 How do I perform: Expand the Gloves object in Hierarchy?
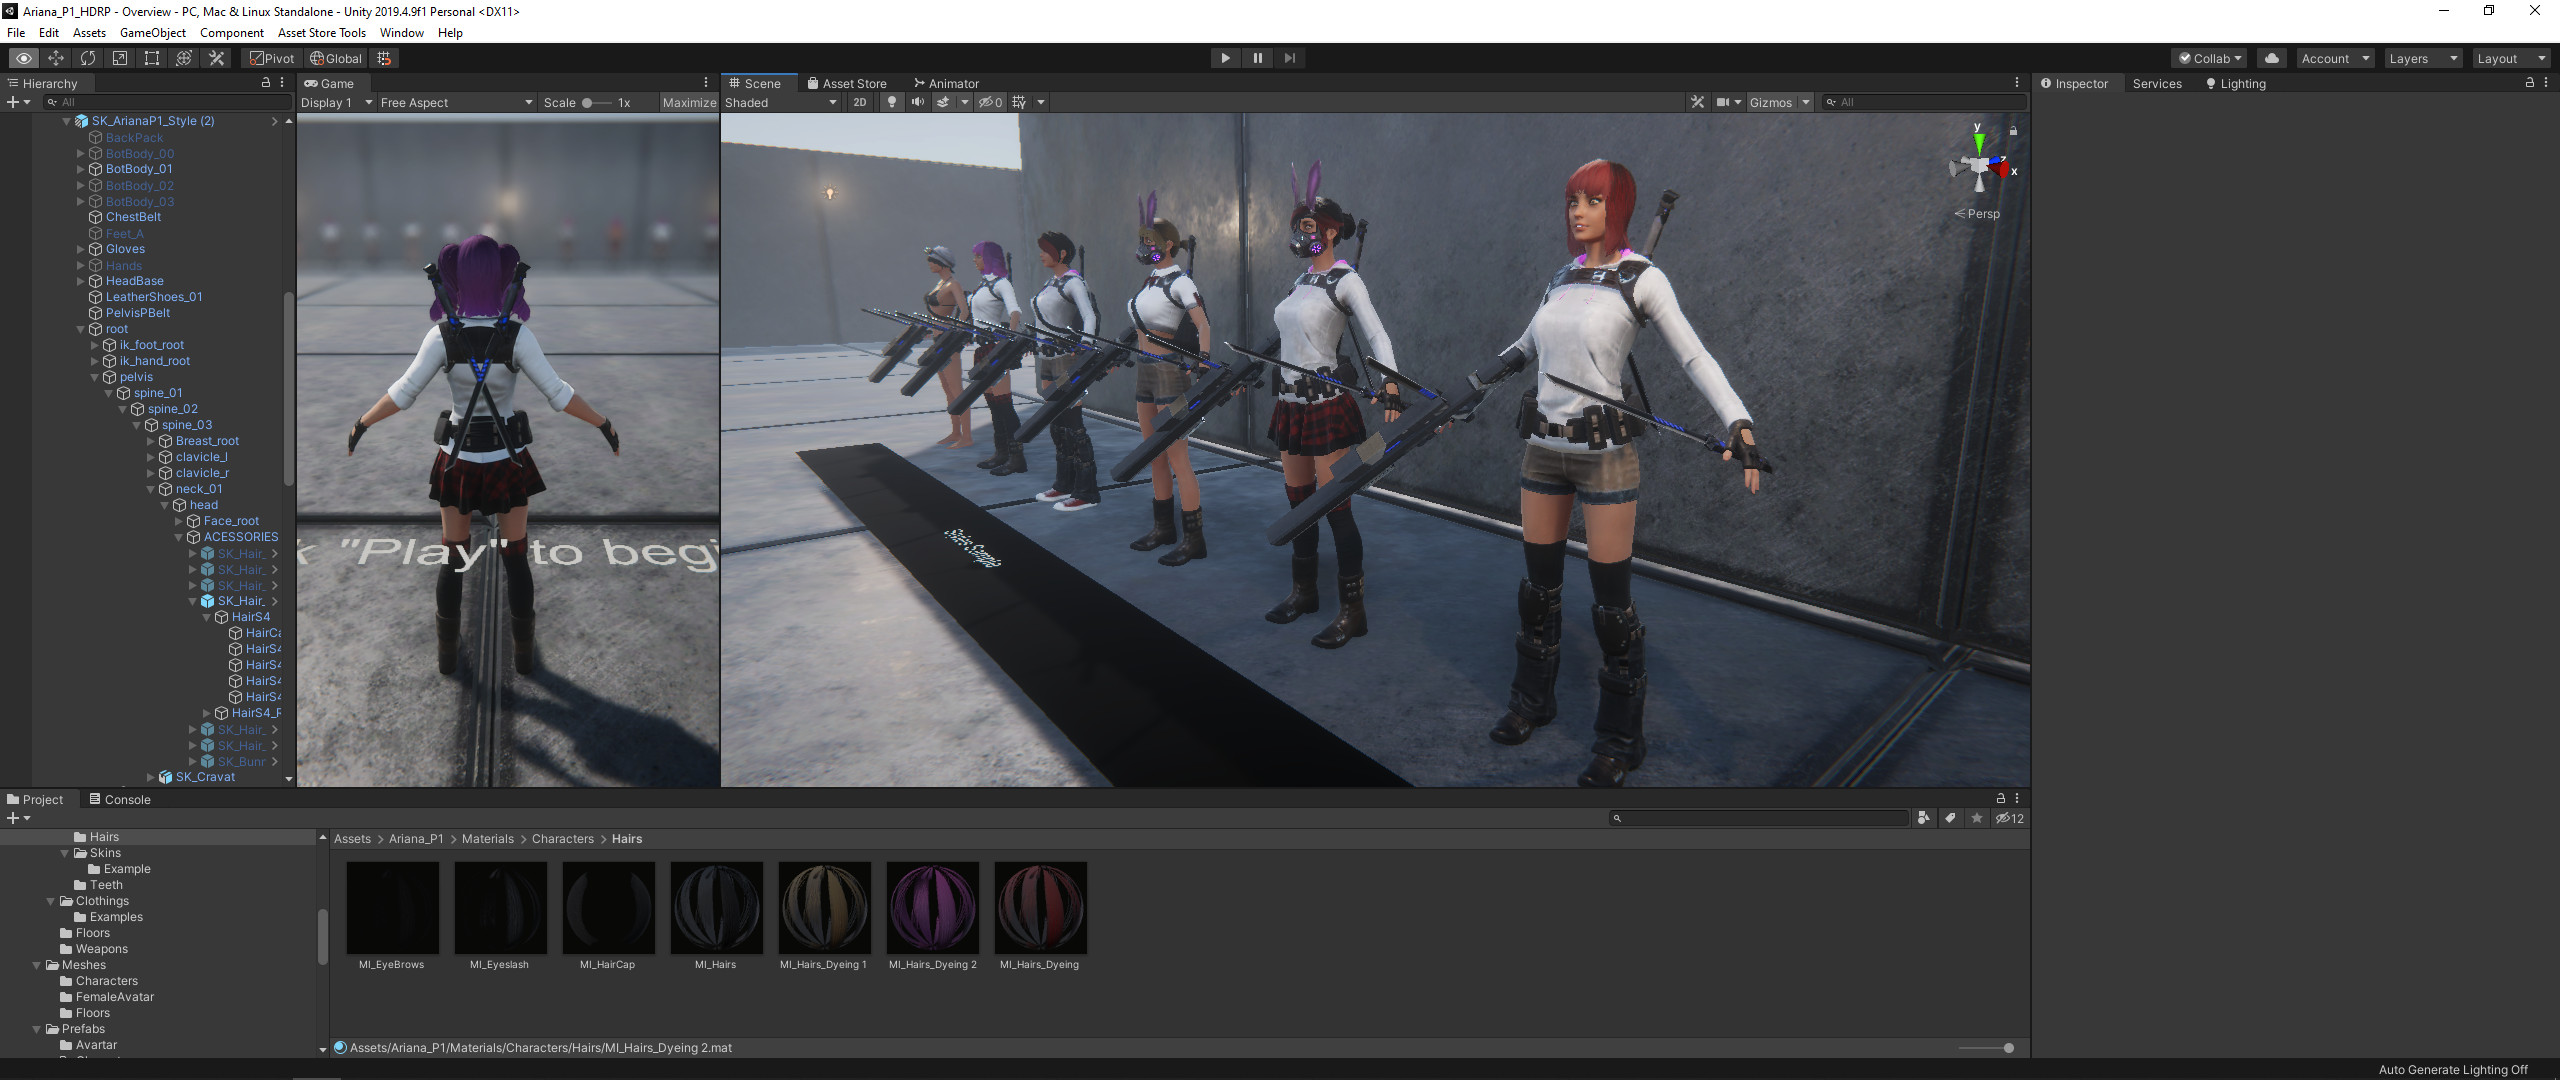click(x=82, y=249)
